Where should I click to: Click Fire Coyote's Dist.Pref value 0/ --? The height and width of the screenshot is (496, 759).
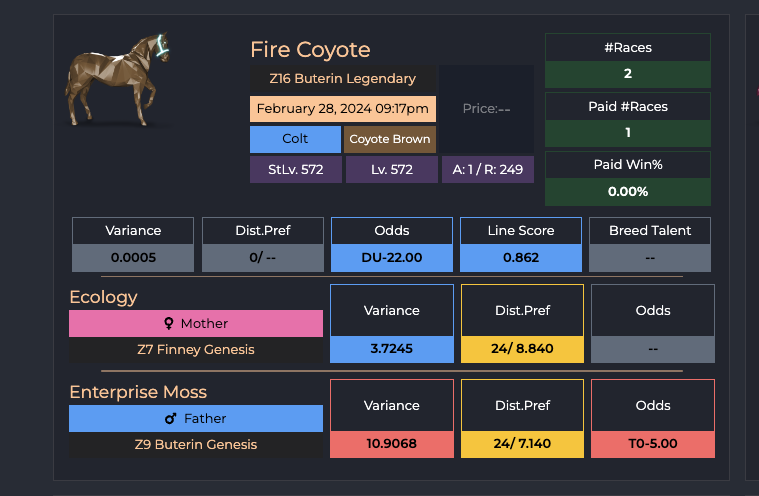pyautogui.click(x=263, y=258)
